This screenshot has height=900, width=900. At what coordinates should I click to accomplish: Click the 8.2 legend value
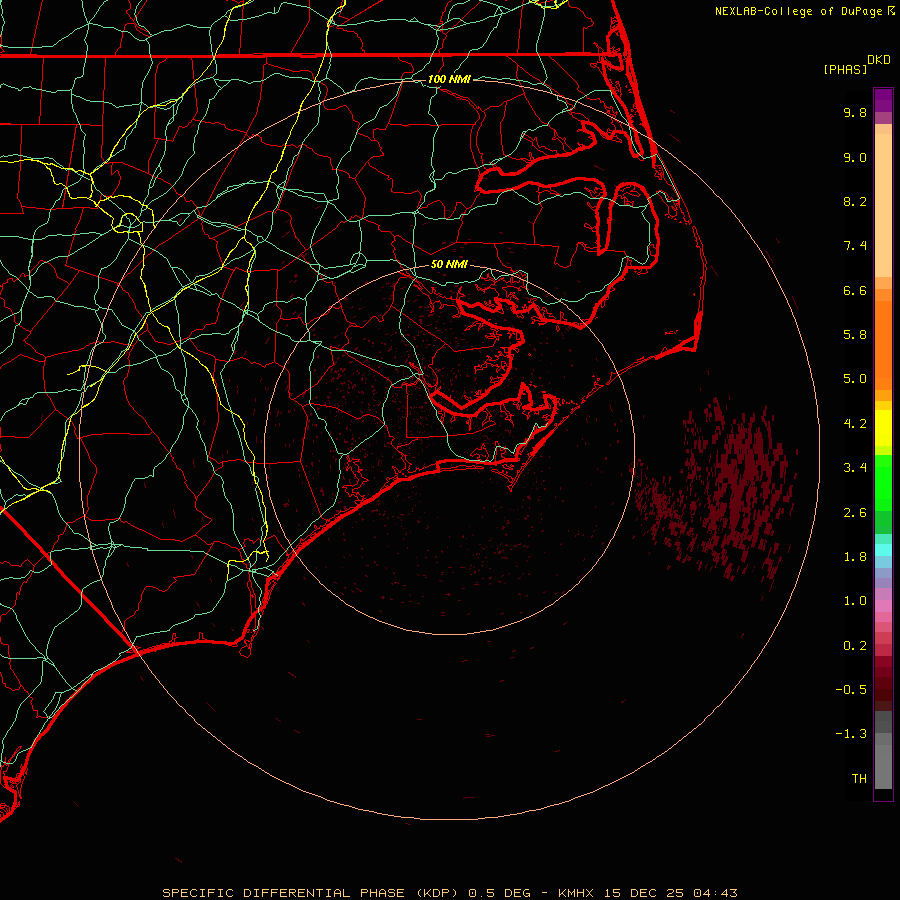(x=855, y=201)
